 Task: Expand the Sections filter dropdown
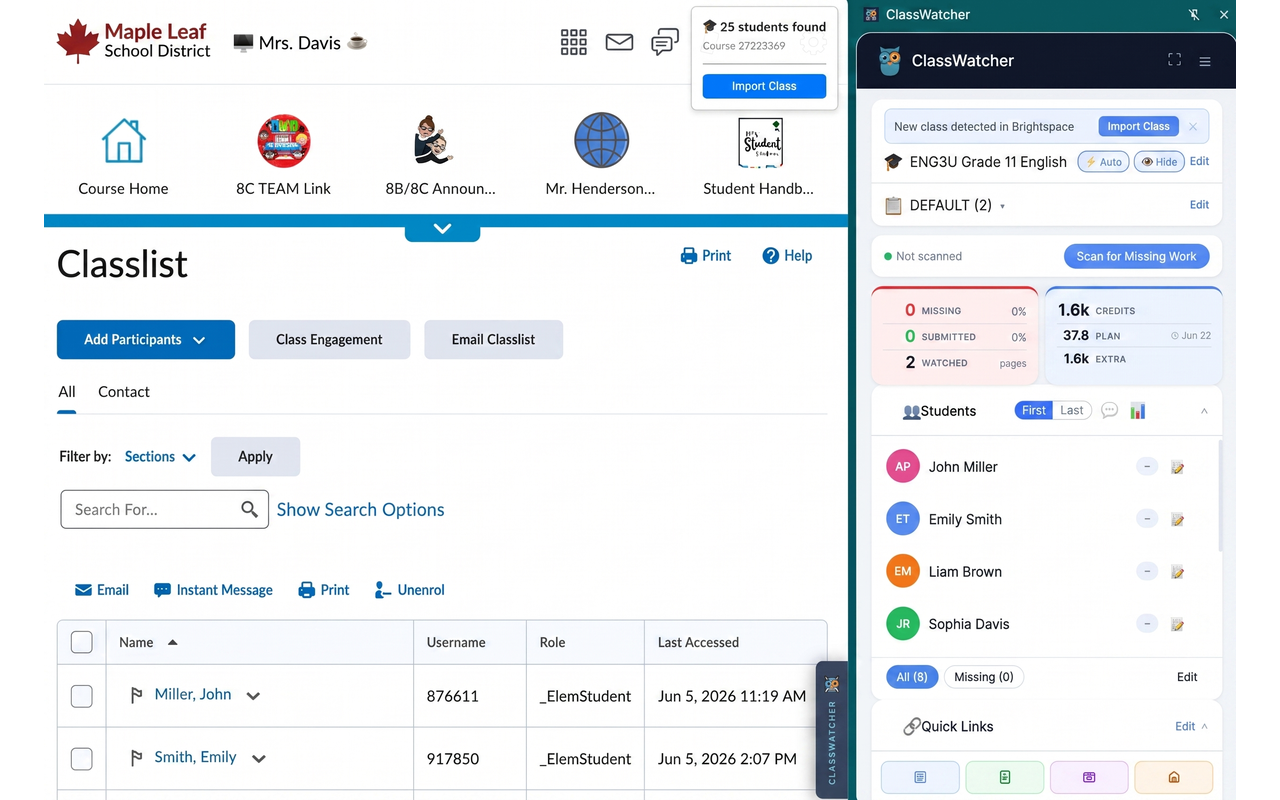[x=160, y=457]
